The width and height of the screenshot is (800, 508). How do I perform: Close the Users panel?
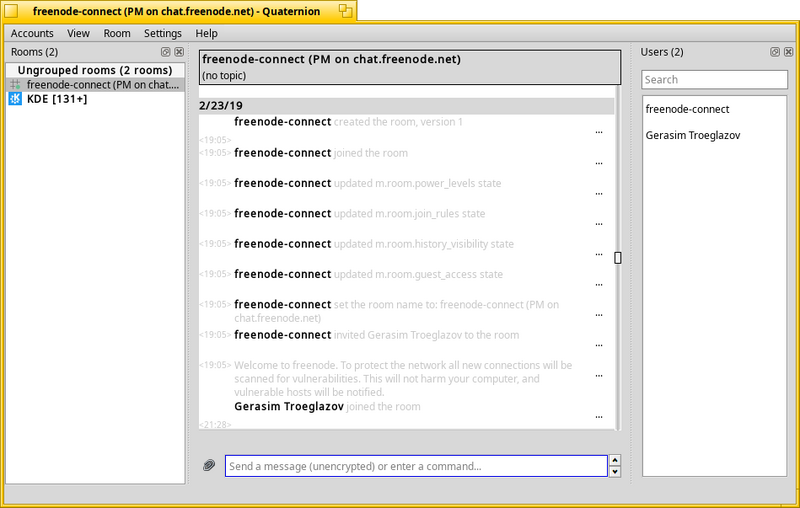[x=789, y=52]
